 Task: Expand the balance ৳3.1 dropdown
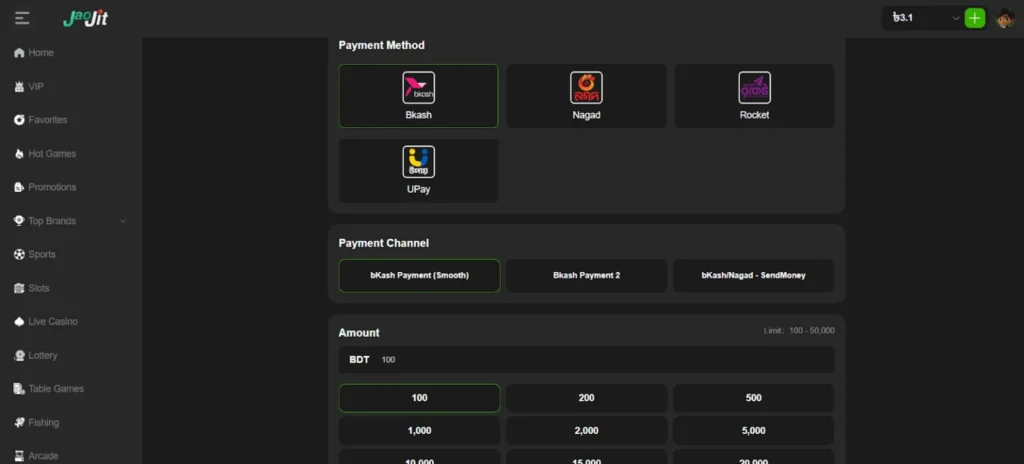tap(955, 18)
